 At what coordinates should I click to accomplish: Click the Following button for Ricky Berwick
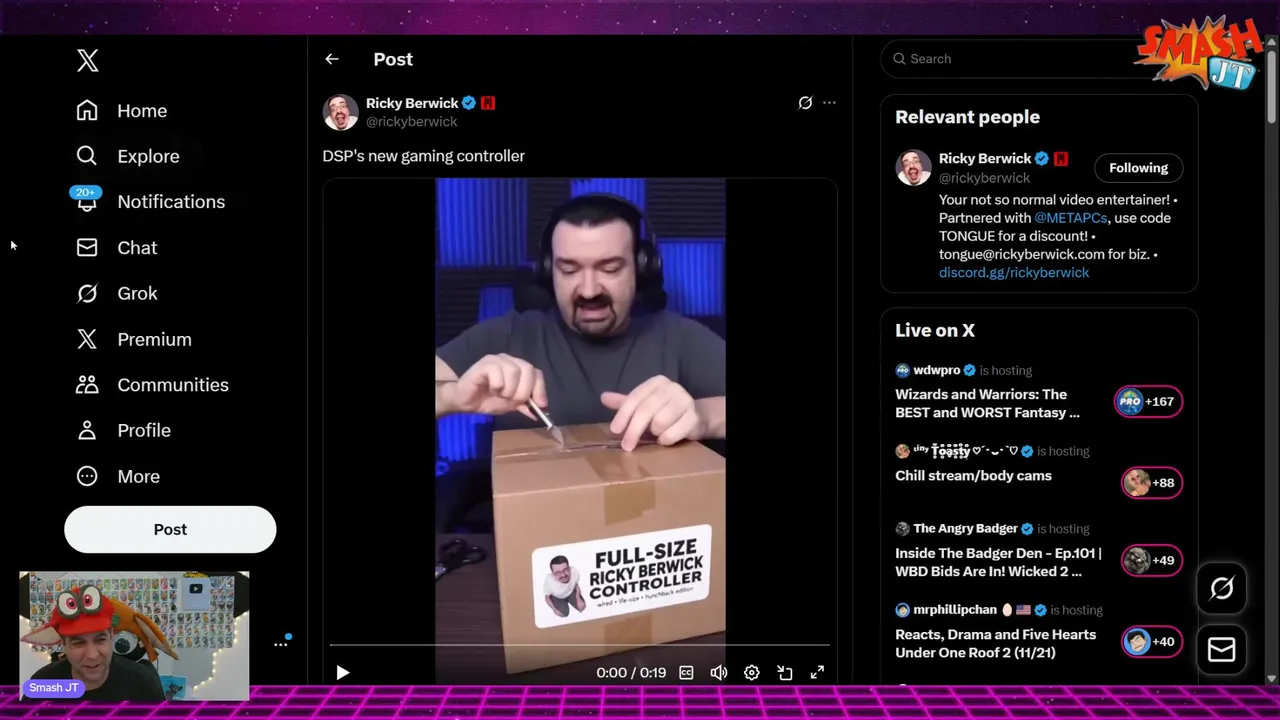(1138, 168)
